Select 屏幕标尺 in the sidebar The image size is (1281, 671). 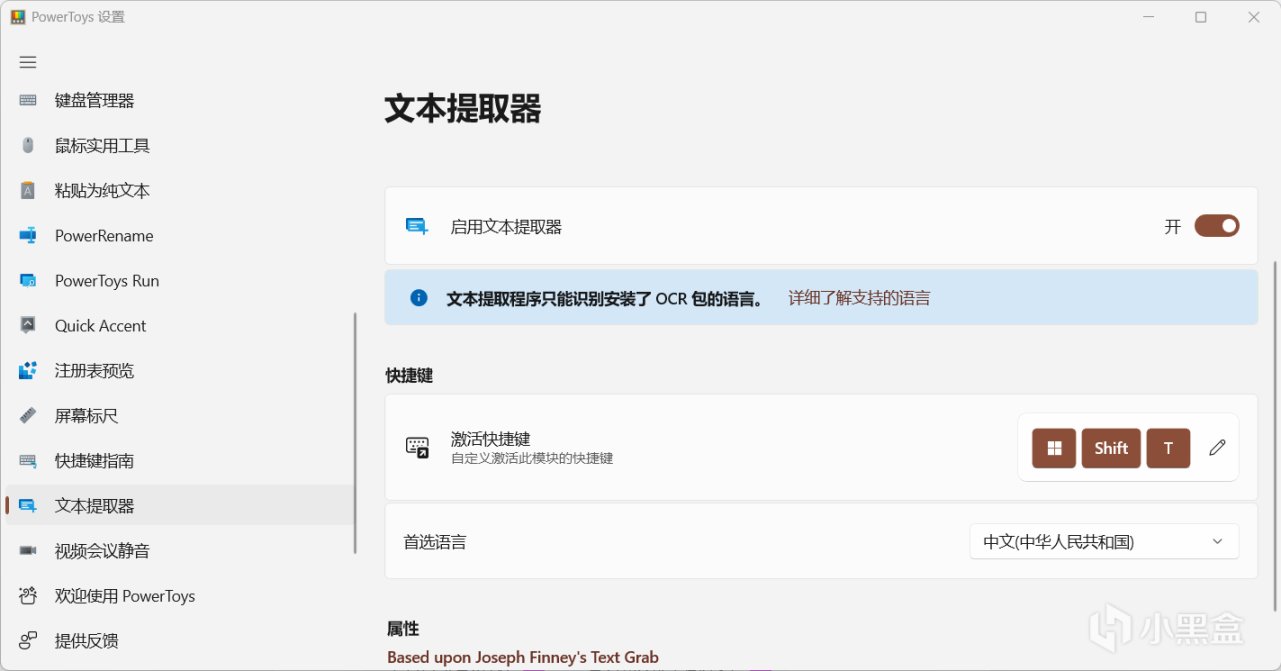[x=180, y=416]
